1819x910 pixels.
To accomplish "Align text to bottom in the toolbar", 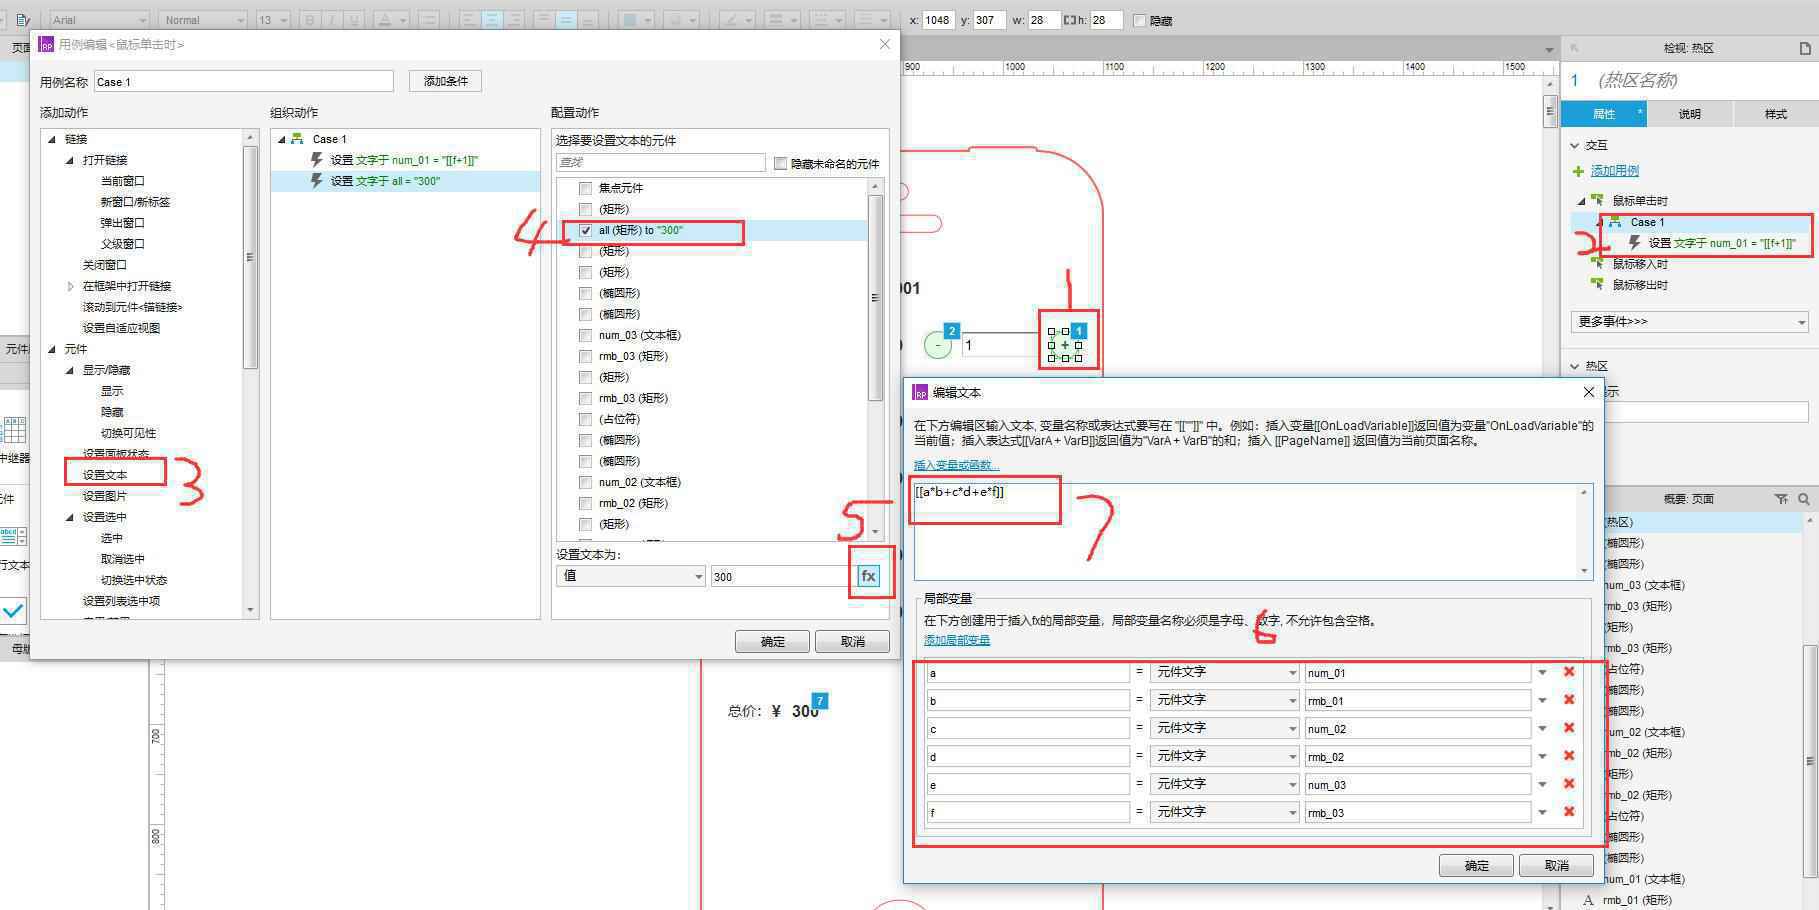I will (x=588, y=20).
